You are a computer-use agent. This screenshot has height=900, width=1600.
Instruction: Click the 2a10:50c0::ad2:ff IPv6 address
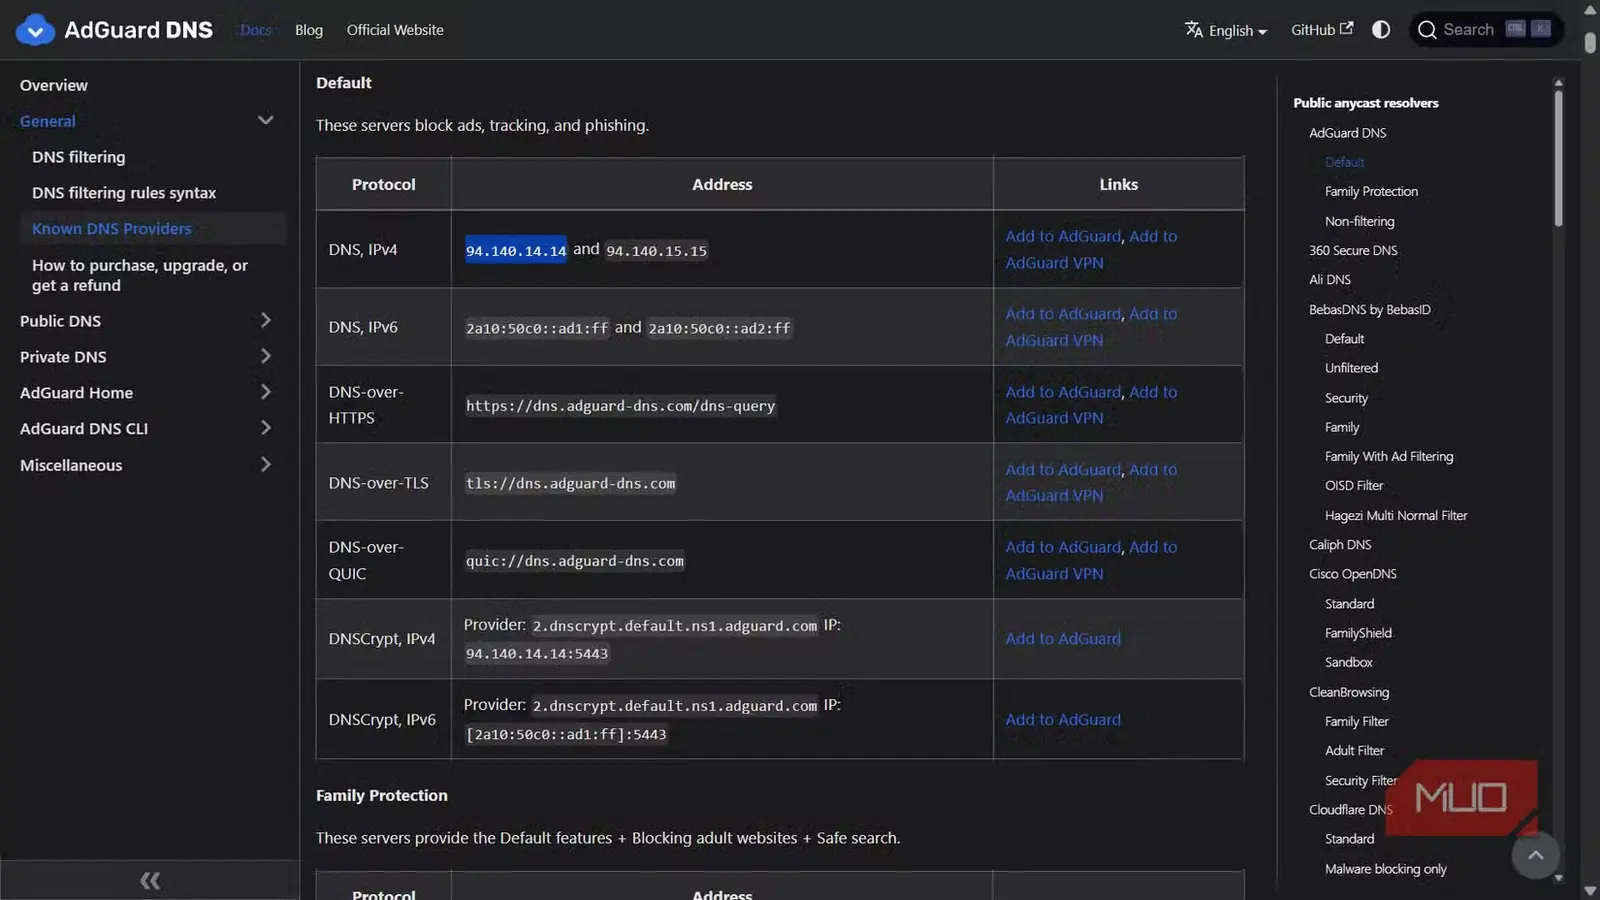[719, 328]
